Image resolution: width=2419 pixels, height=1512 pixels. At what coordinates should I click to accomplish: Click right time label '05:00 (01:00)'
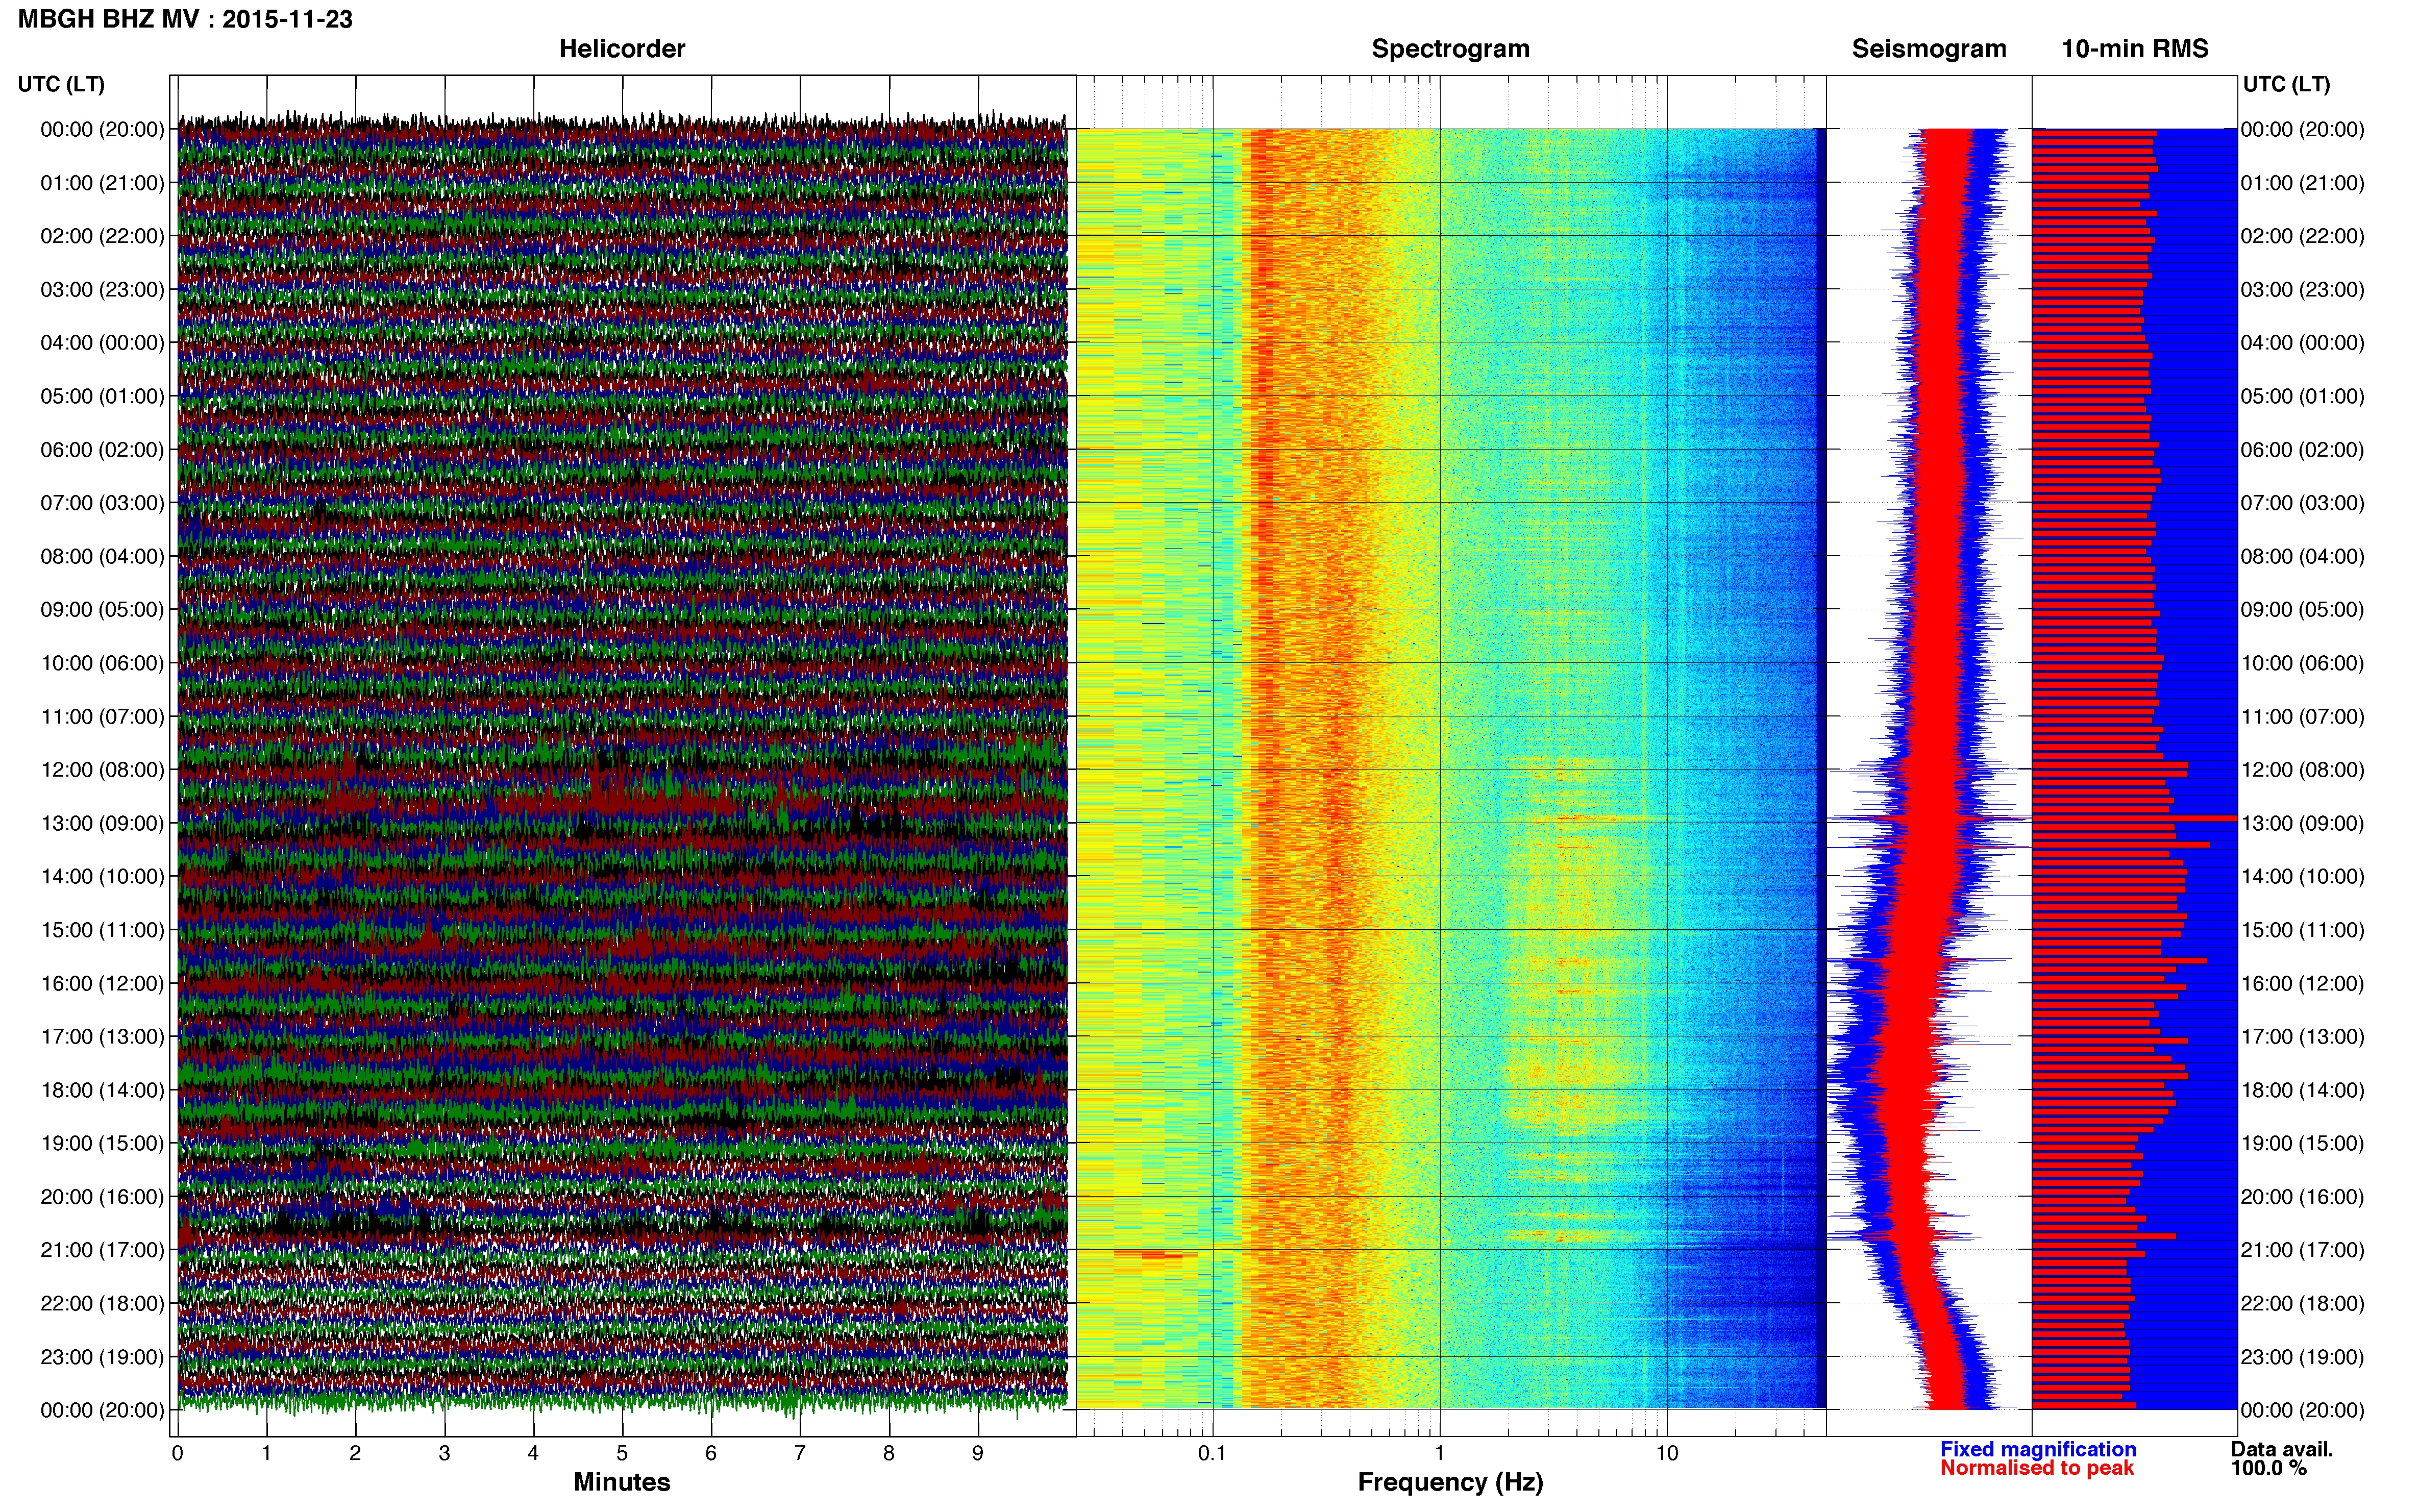[x=2302, y=396]
